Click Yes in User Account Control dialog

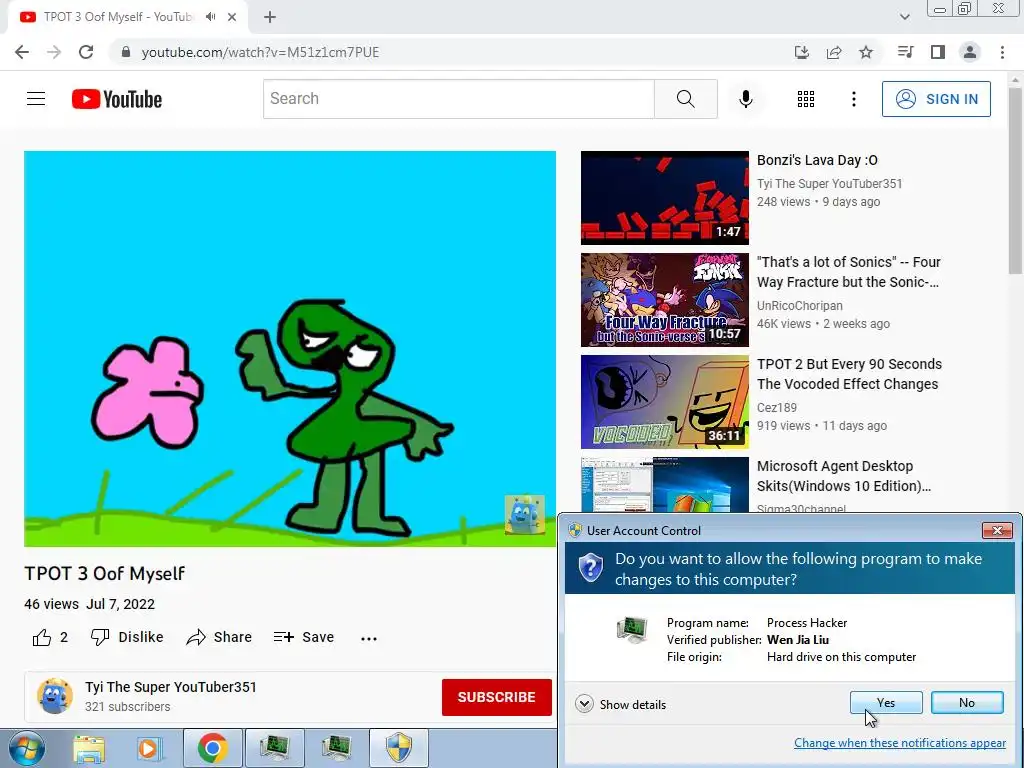886,703
